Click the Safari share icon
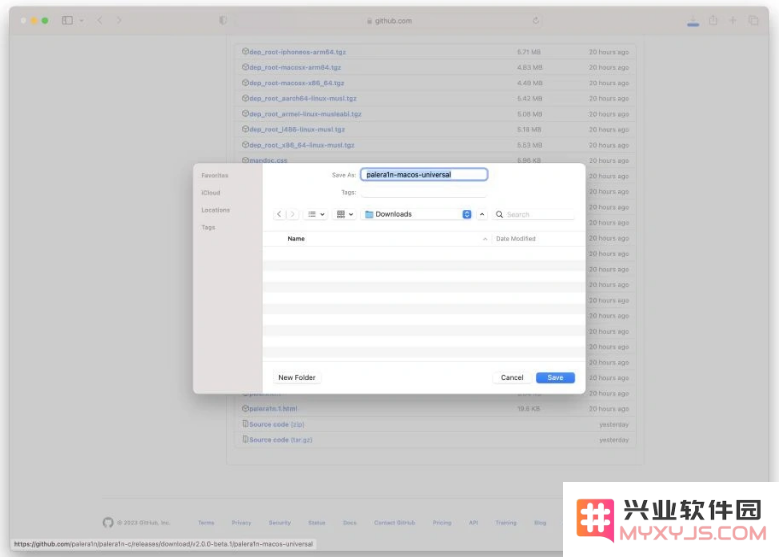The height and width of the screenshot is (557, 779). [713, 20]
